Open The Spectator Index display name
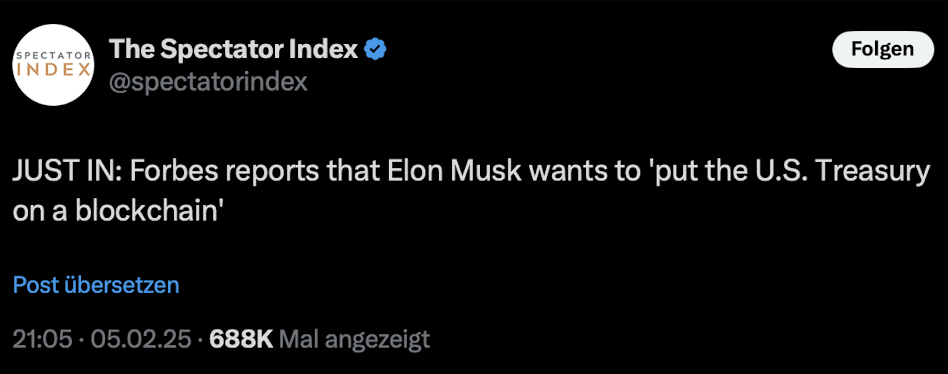The image size is (948, 374). click(233, 50)
